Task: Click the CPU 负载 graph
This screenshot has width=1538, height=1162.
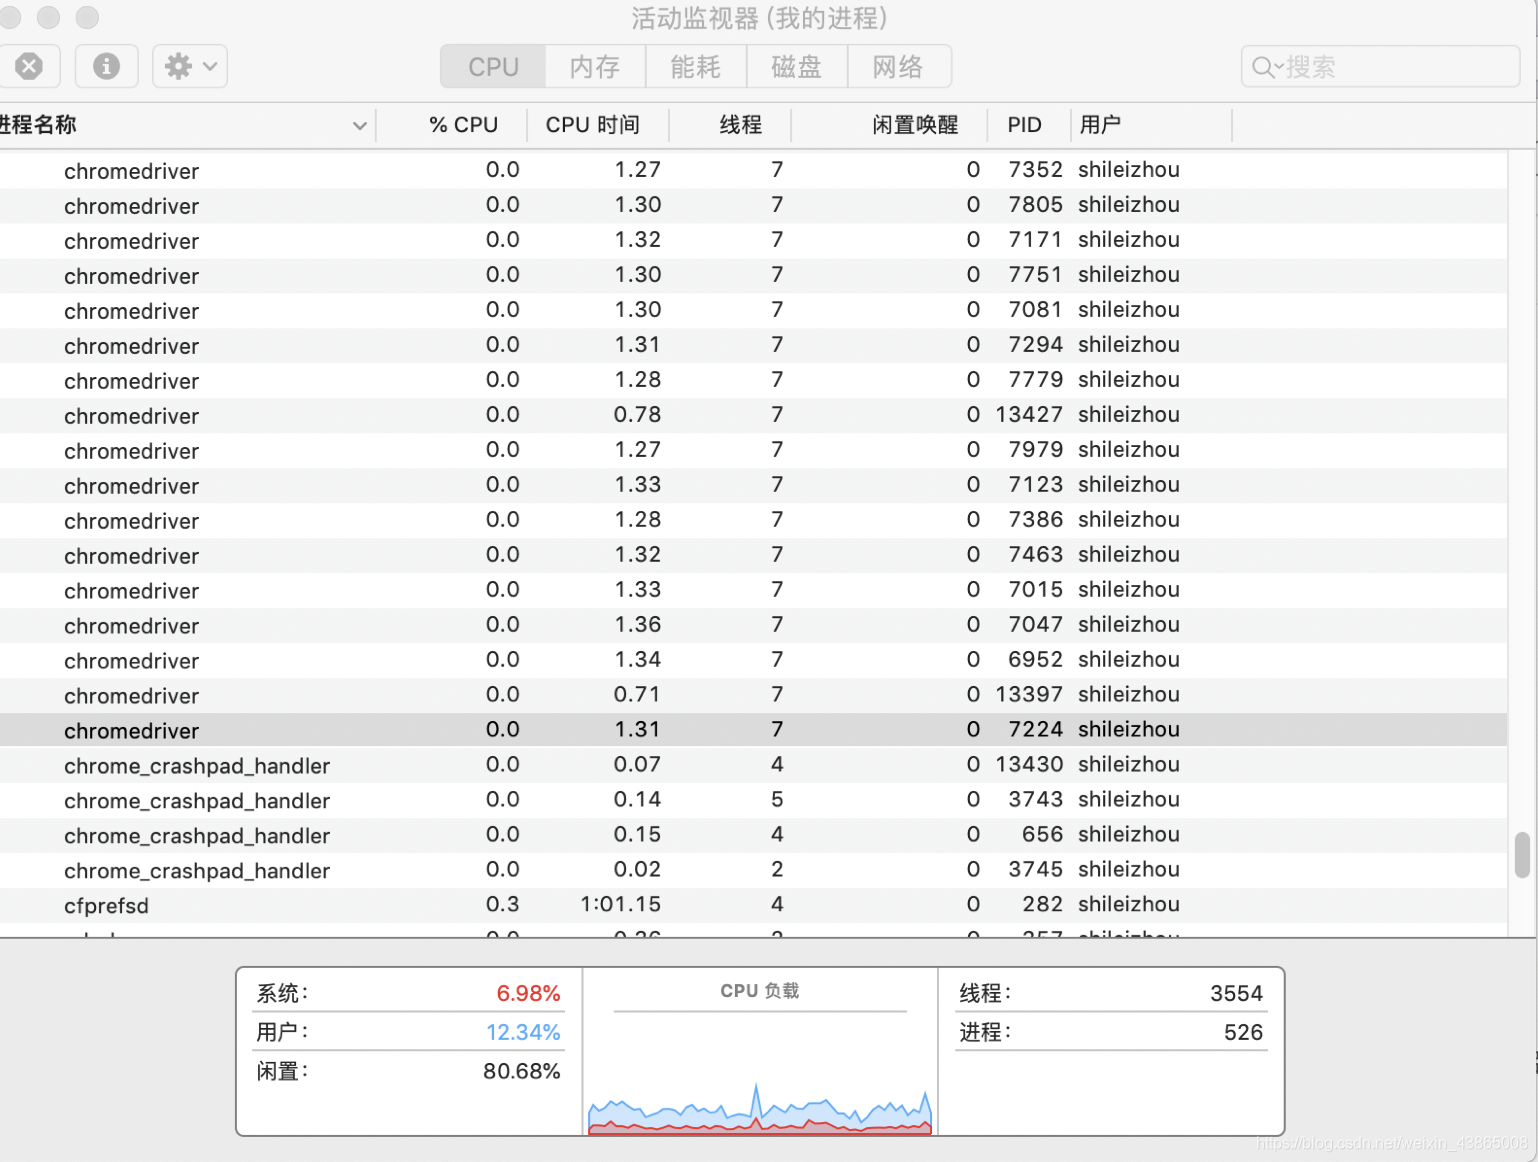Action: click(x=760, y=1109)
